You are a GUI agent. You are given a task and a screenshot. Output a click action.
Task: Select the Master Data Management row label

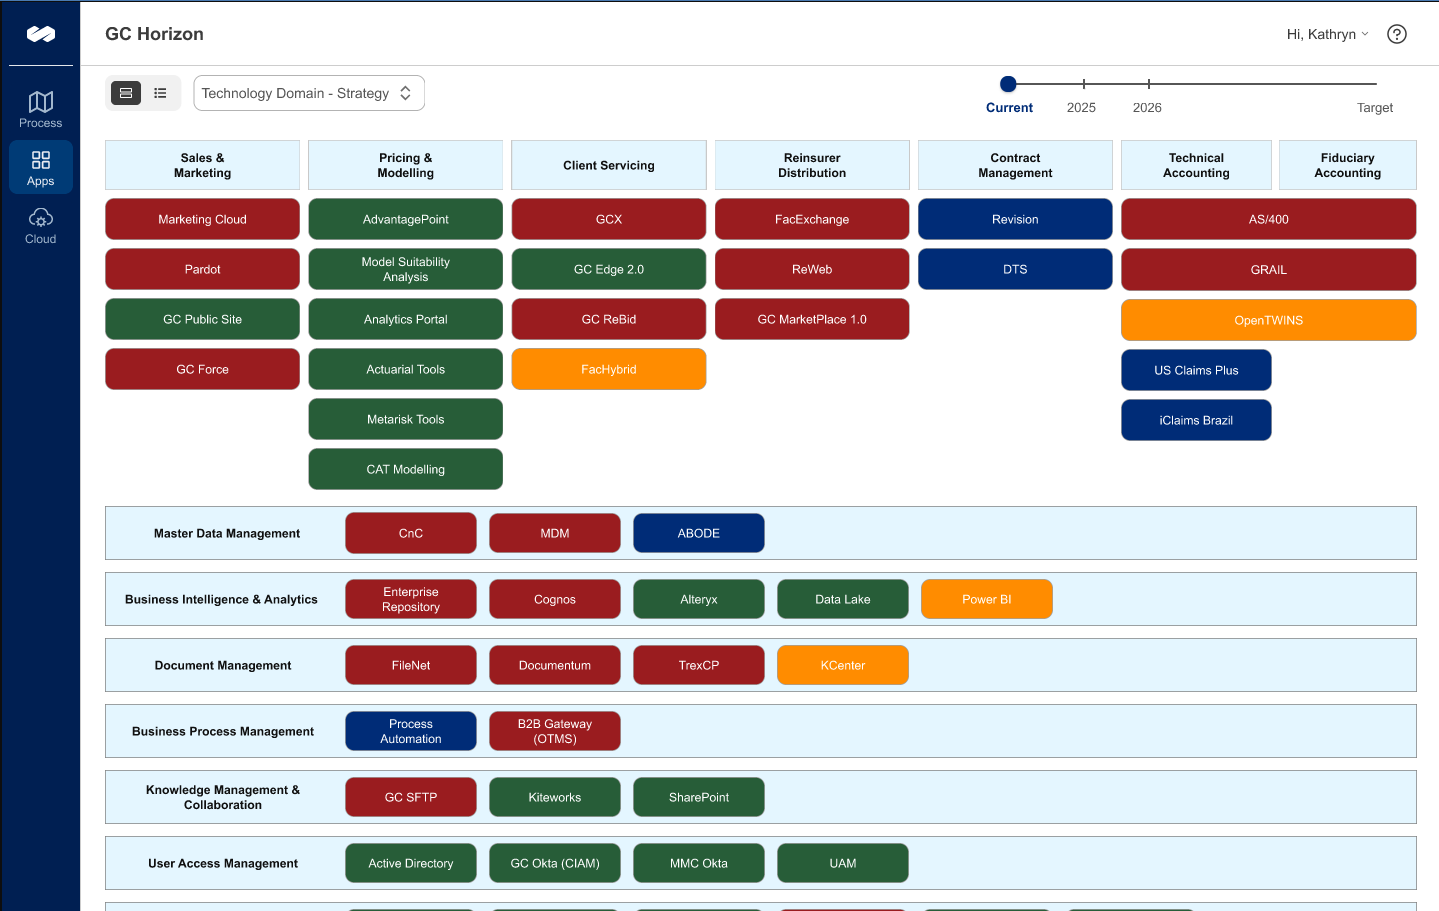click(x=227, y=533)
